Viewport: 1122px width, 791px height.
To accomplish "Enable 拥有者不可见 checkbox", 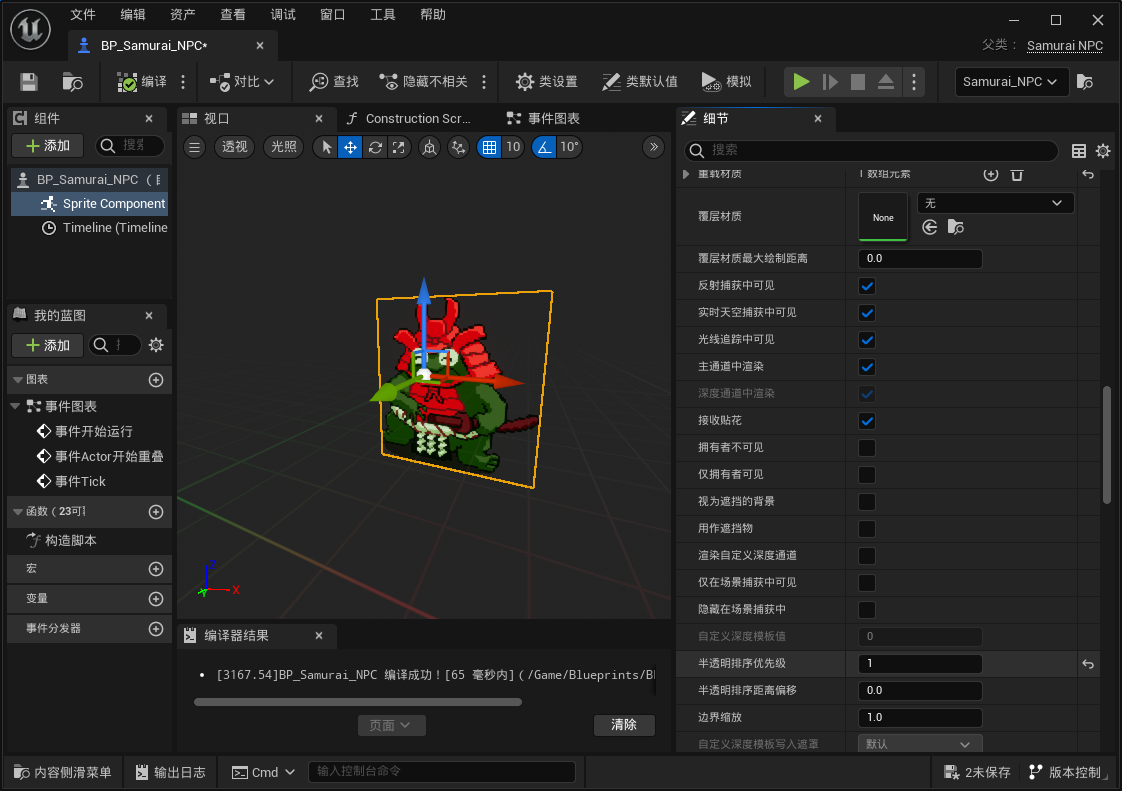I will (x=867, y=448).
